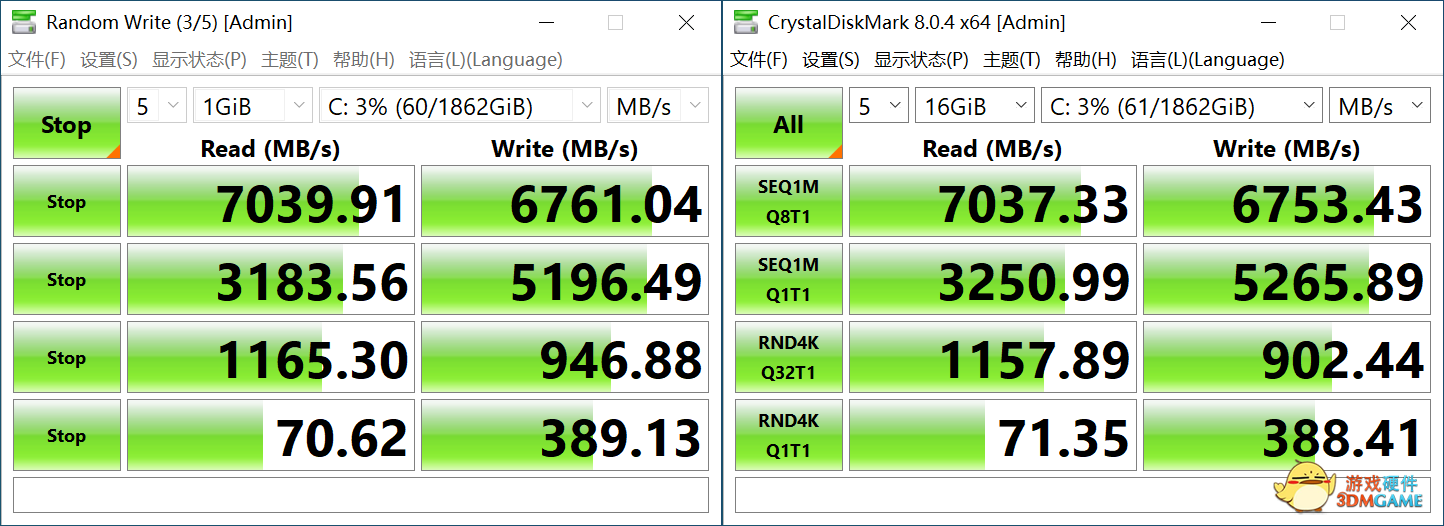Stop the running test via top Stop button

tap(66, 124)
